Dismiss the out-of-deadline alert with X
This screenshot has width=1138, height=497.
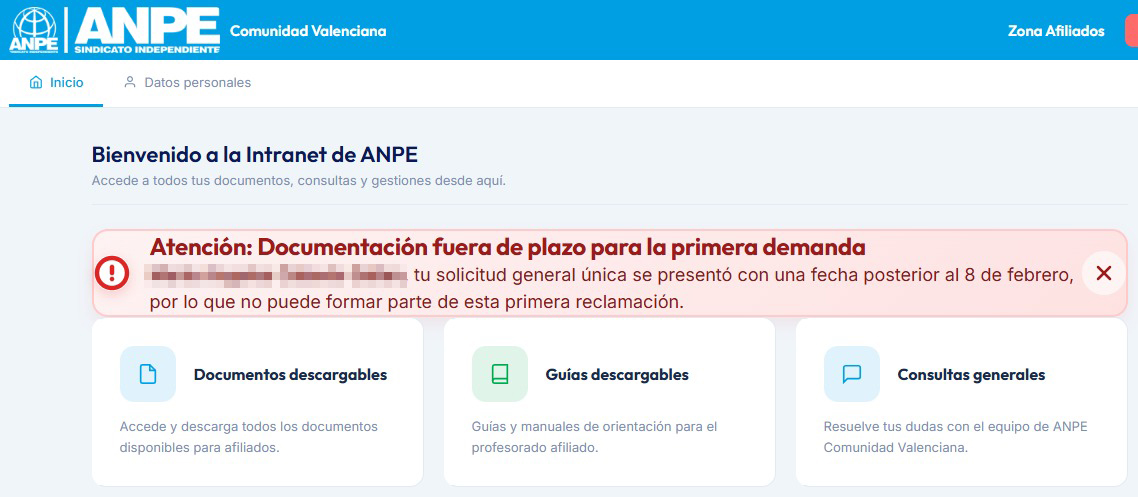pyautogui.click(x=1104, y=273)
